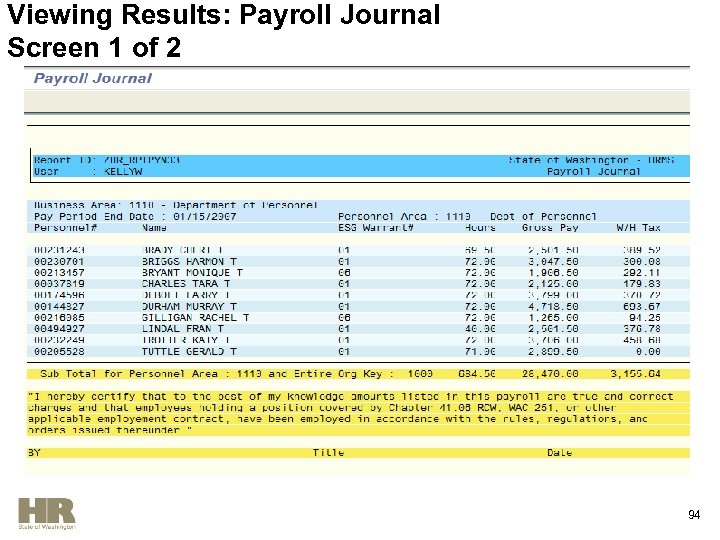Click 'Payroll Journal' text in blue report header
The width and height of the screenshot is (720, 540).
[x=593, y=172]
